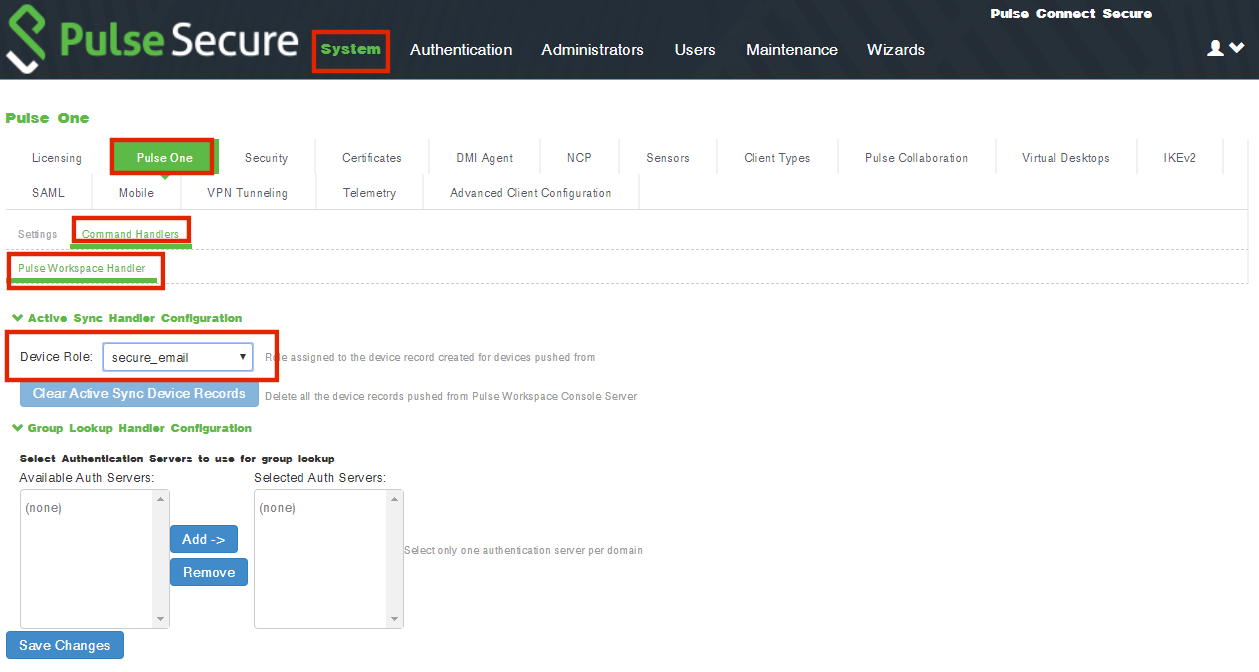Click the Pulse Secure logo
The width and height of the screenshot is (1259, 672).
[x=152, y=41]
